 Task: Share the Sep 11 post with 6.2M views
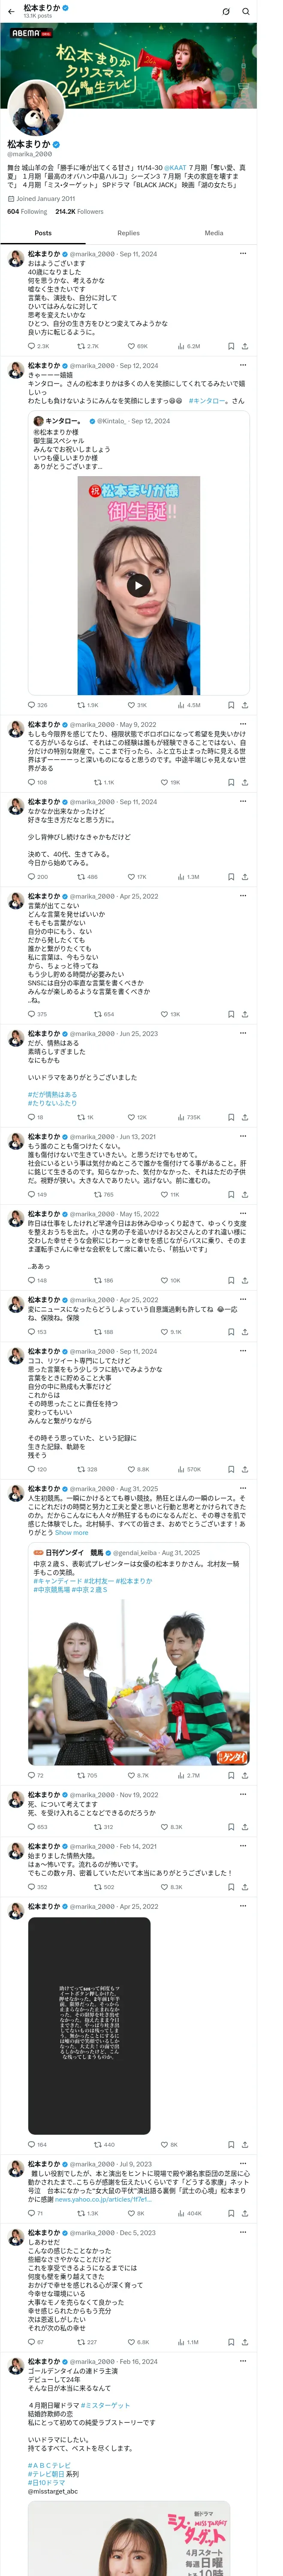244,346
